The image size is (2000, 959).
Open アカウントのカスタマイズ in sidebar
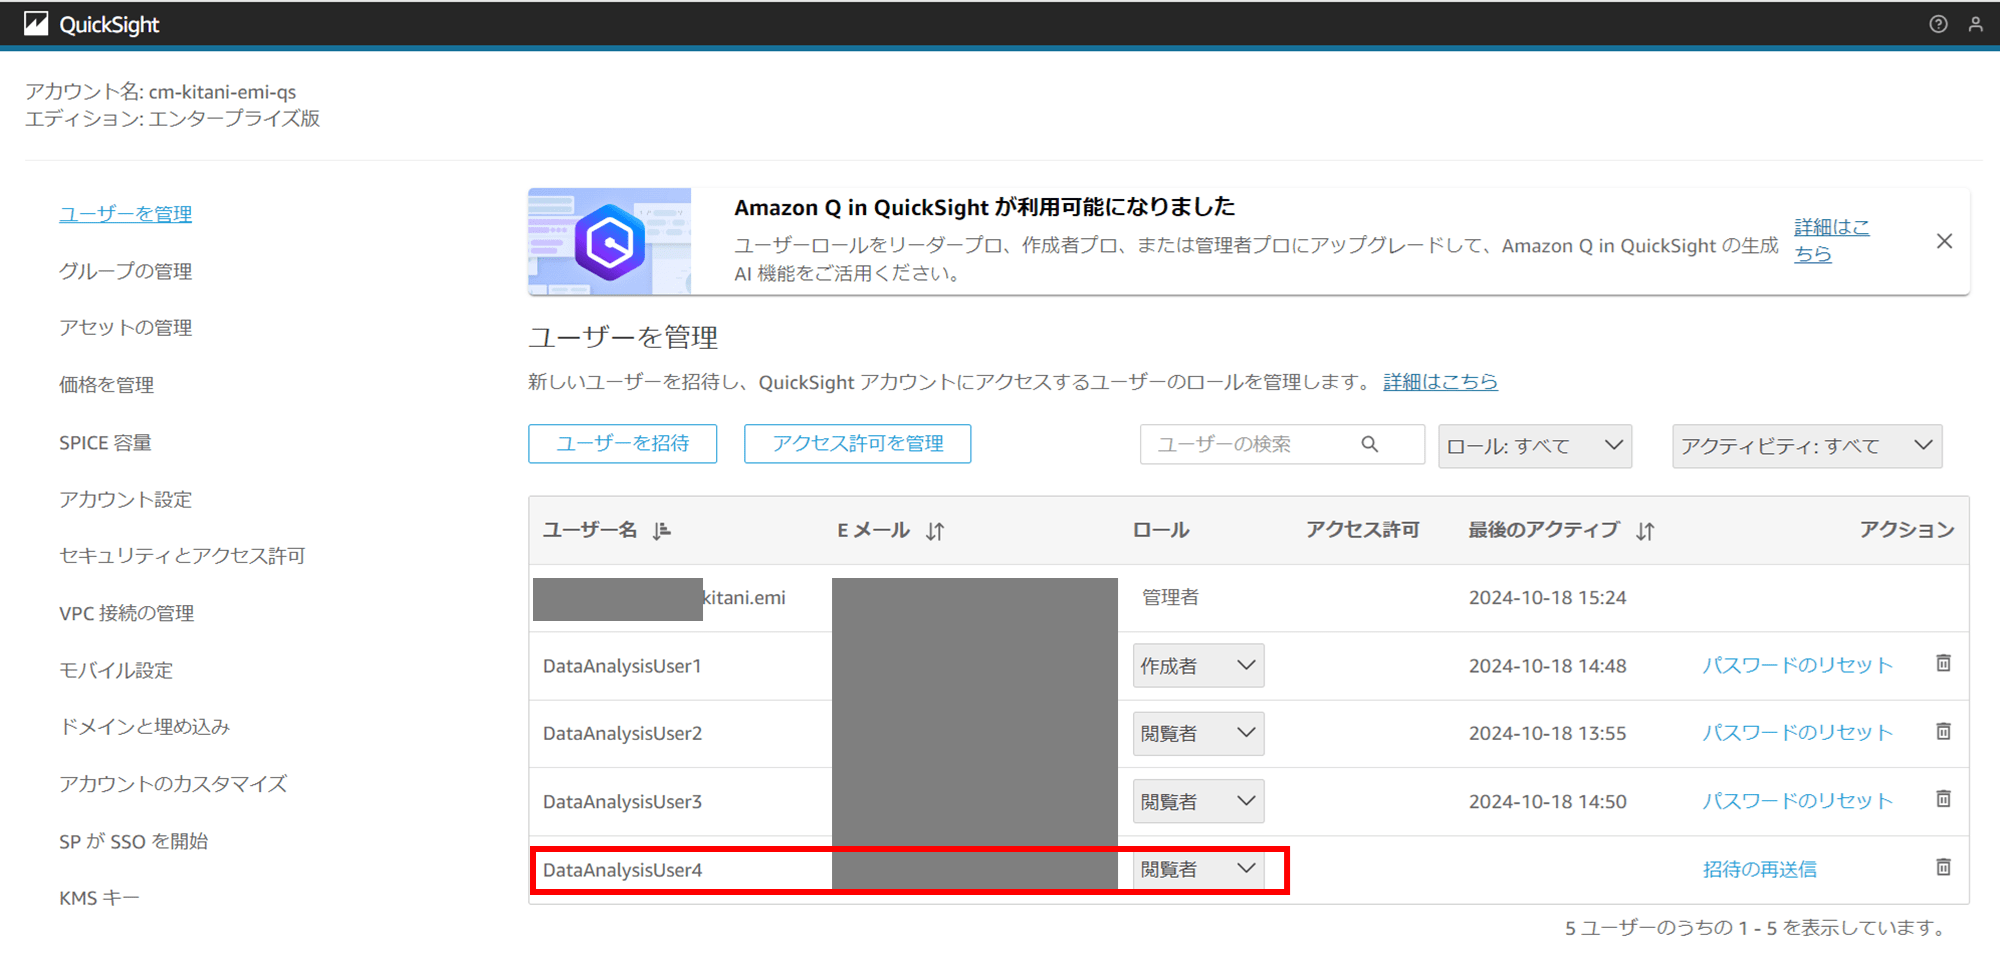173,784
